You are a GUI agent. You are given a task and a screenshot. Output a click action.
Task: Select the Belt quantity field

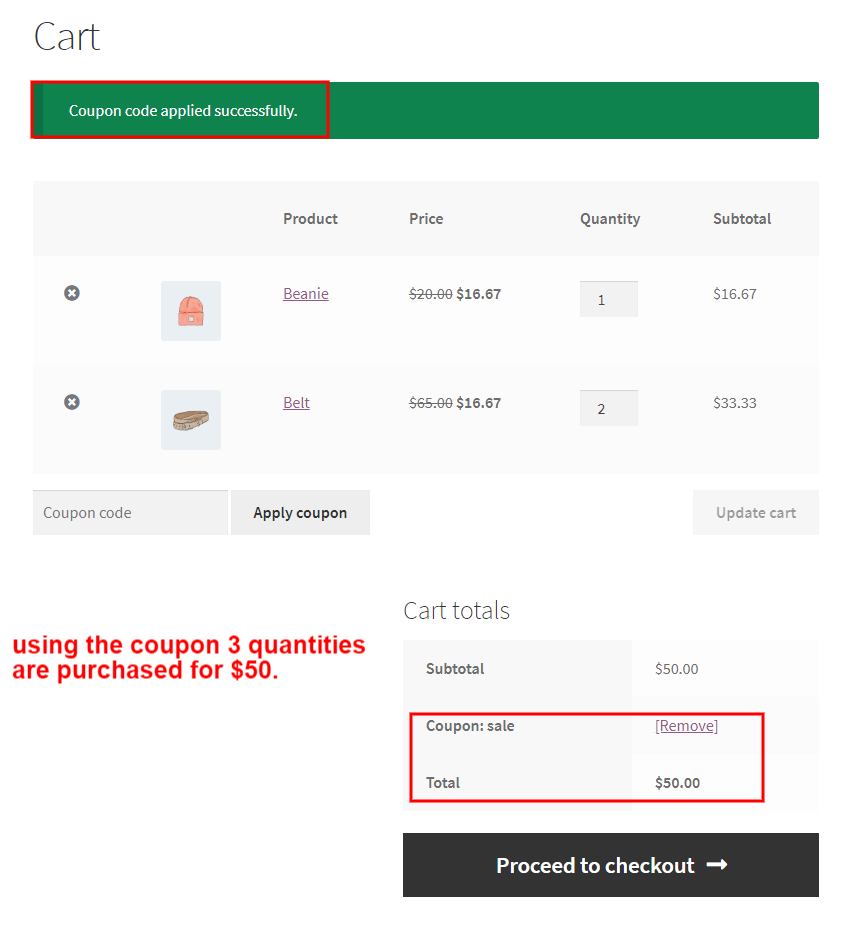point(608,407)
